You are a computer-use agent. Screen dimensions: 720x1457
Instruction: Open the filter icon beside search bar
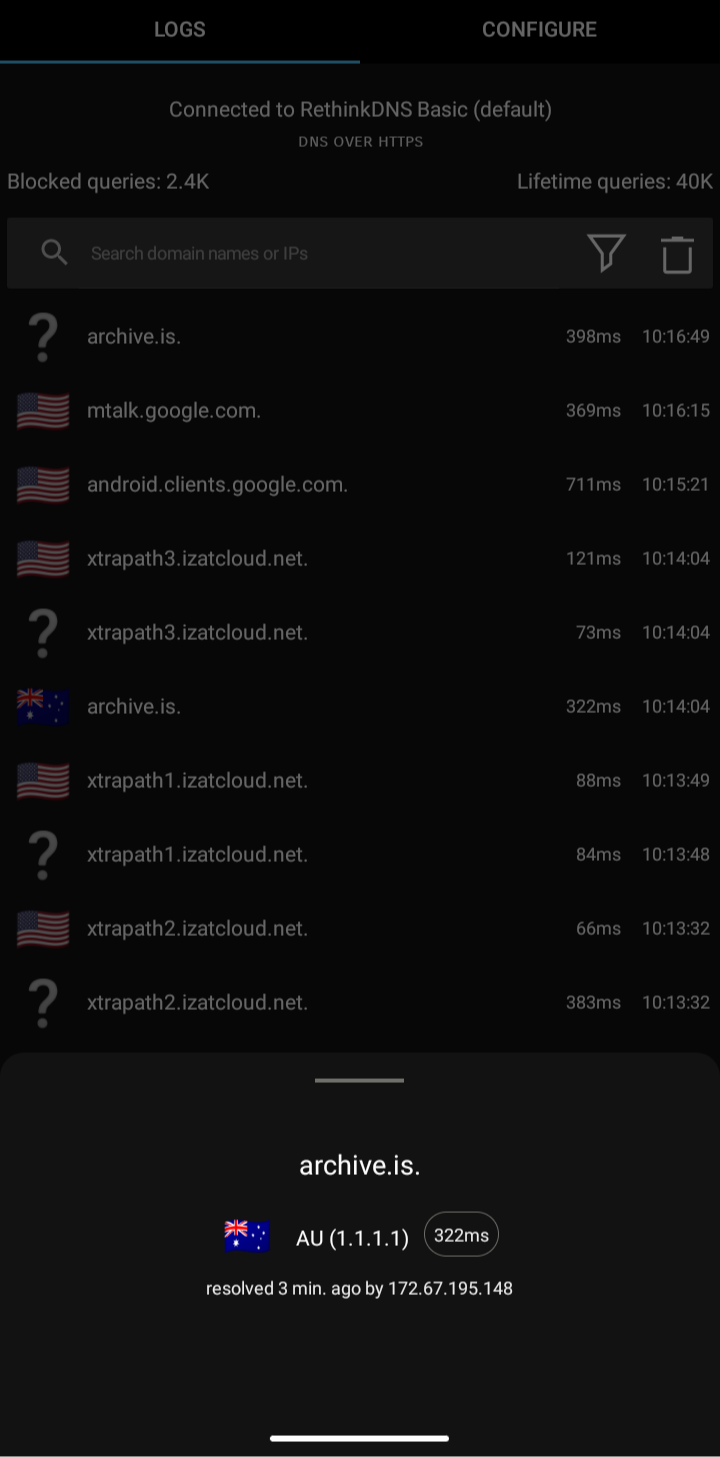(x=607, y=253)
